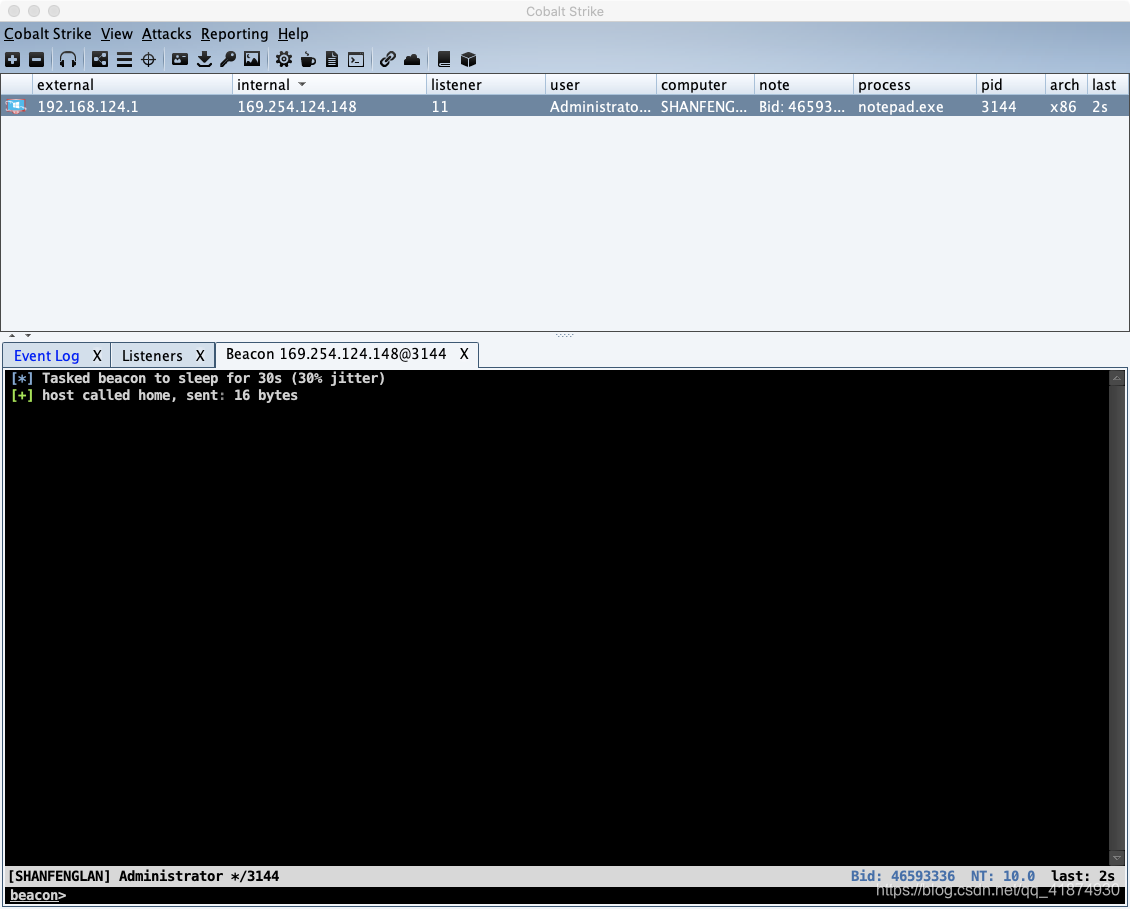This screenshot has width=1130, height=909.
Task: Sort by the external column header
Action: tap(133, 84)
